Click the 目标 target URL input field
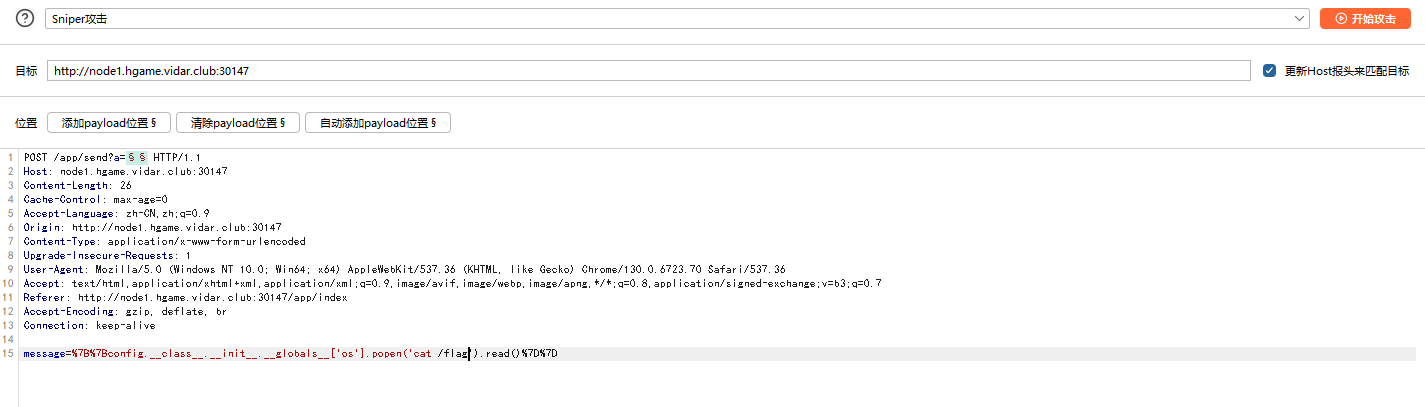This screenshot has height=407, width=1425. pos(649,71)
